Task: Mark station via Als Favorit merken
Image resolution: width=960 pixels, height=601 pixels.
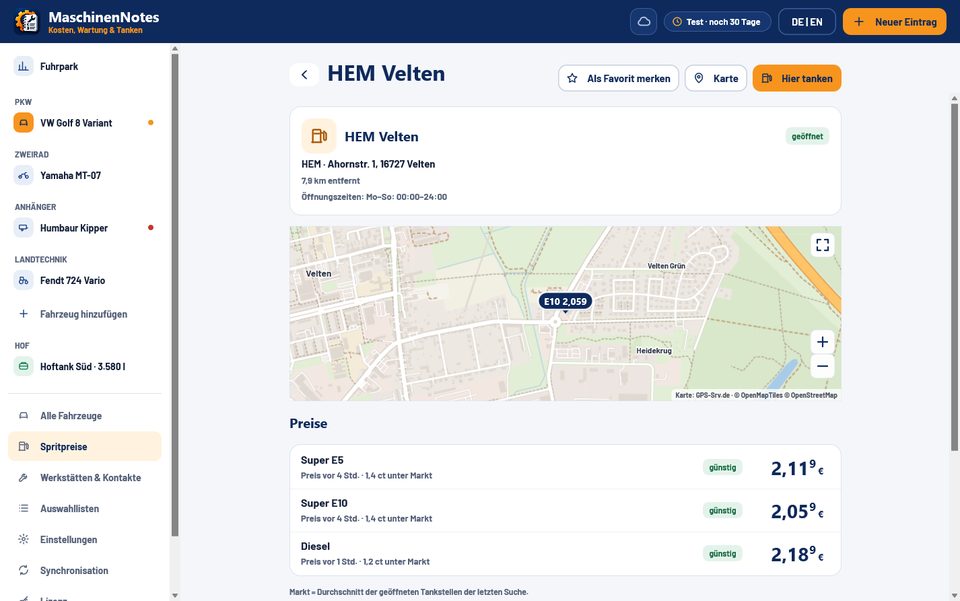Action: click(x=618, y=78)
